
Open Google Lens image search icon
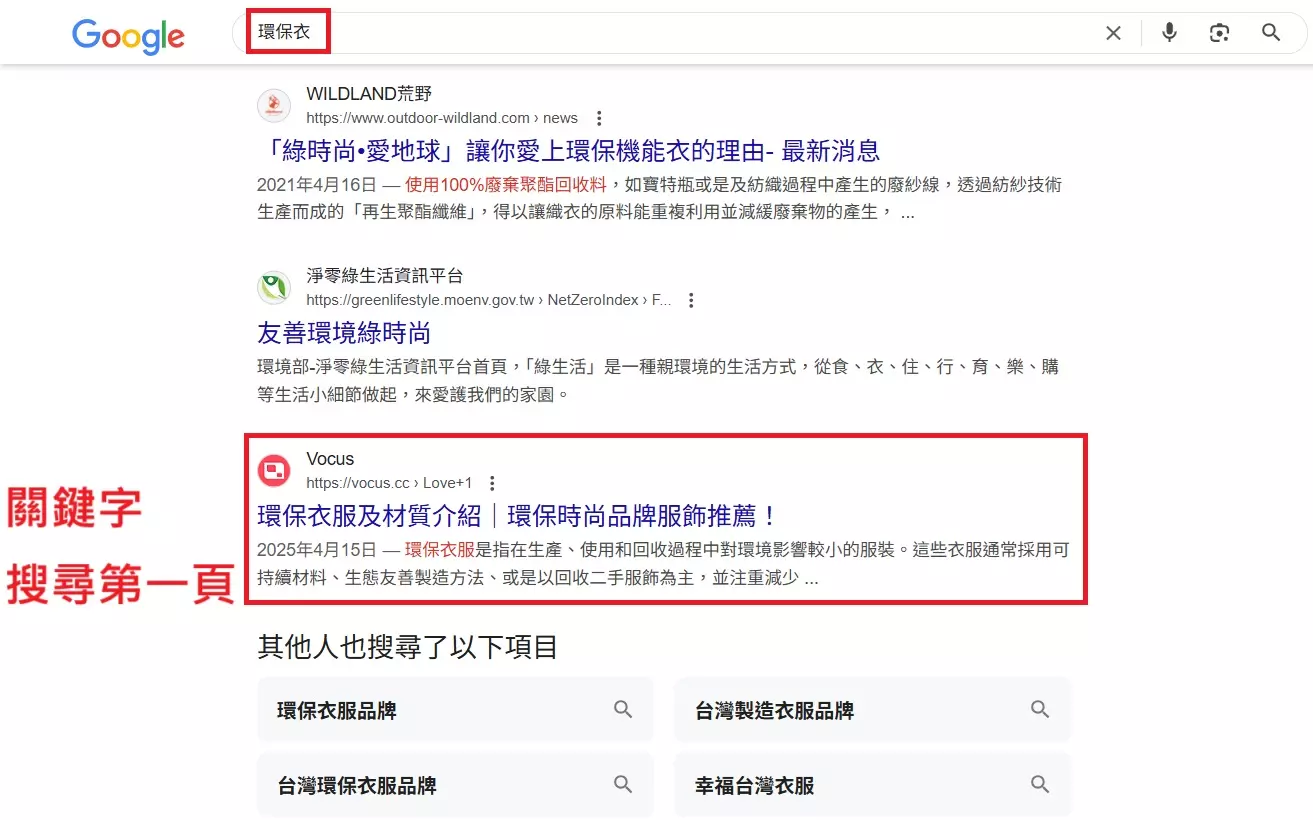tap(1219, 32)
